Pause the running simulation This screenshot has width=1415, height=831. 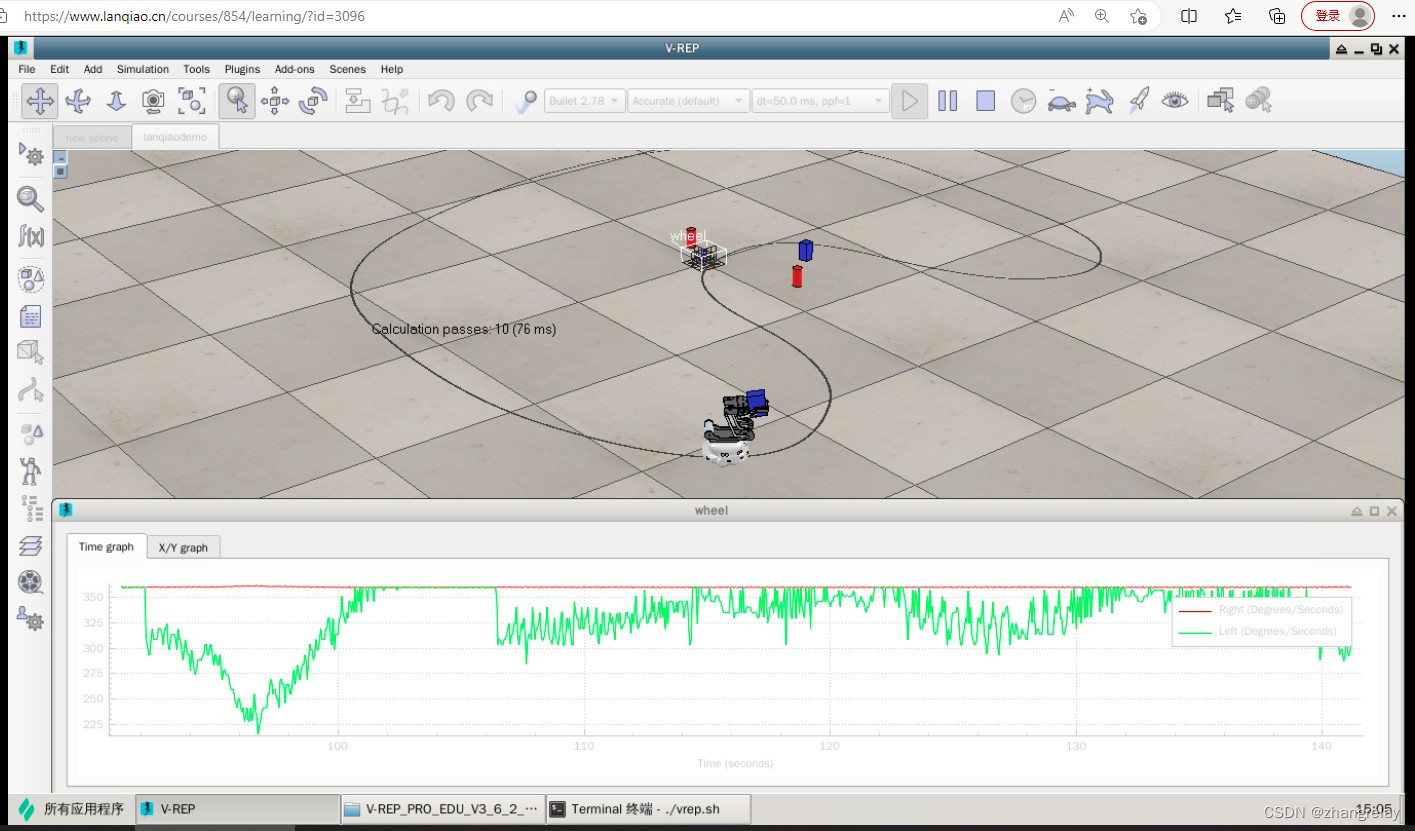click(947, 100)
